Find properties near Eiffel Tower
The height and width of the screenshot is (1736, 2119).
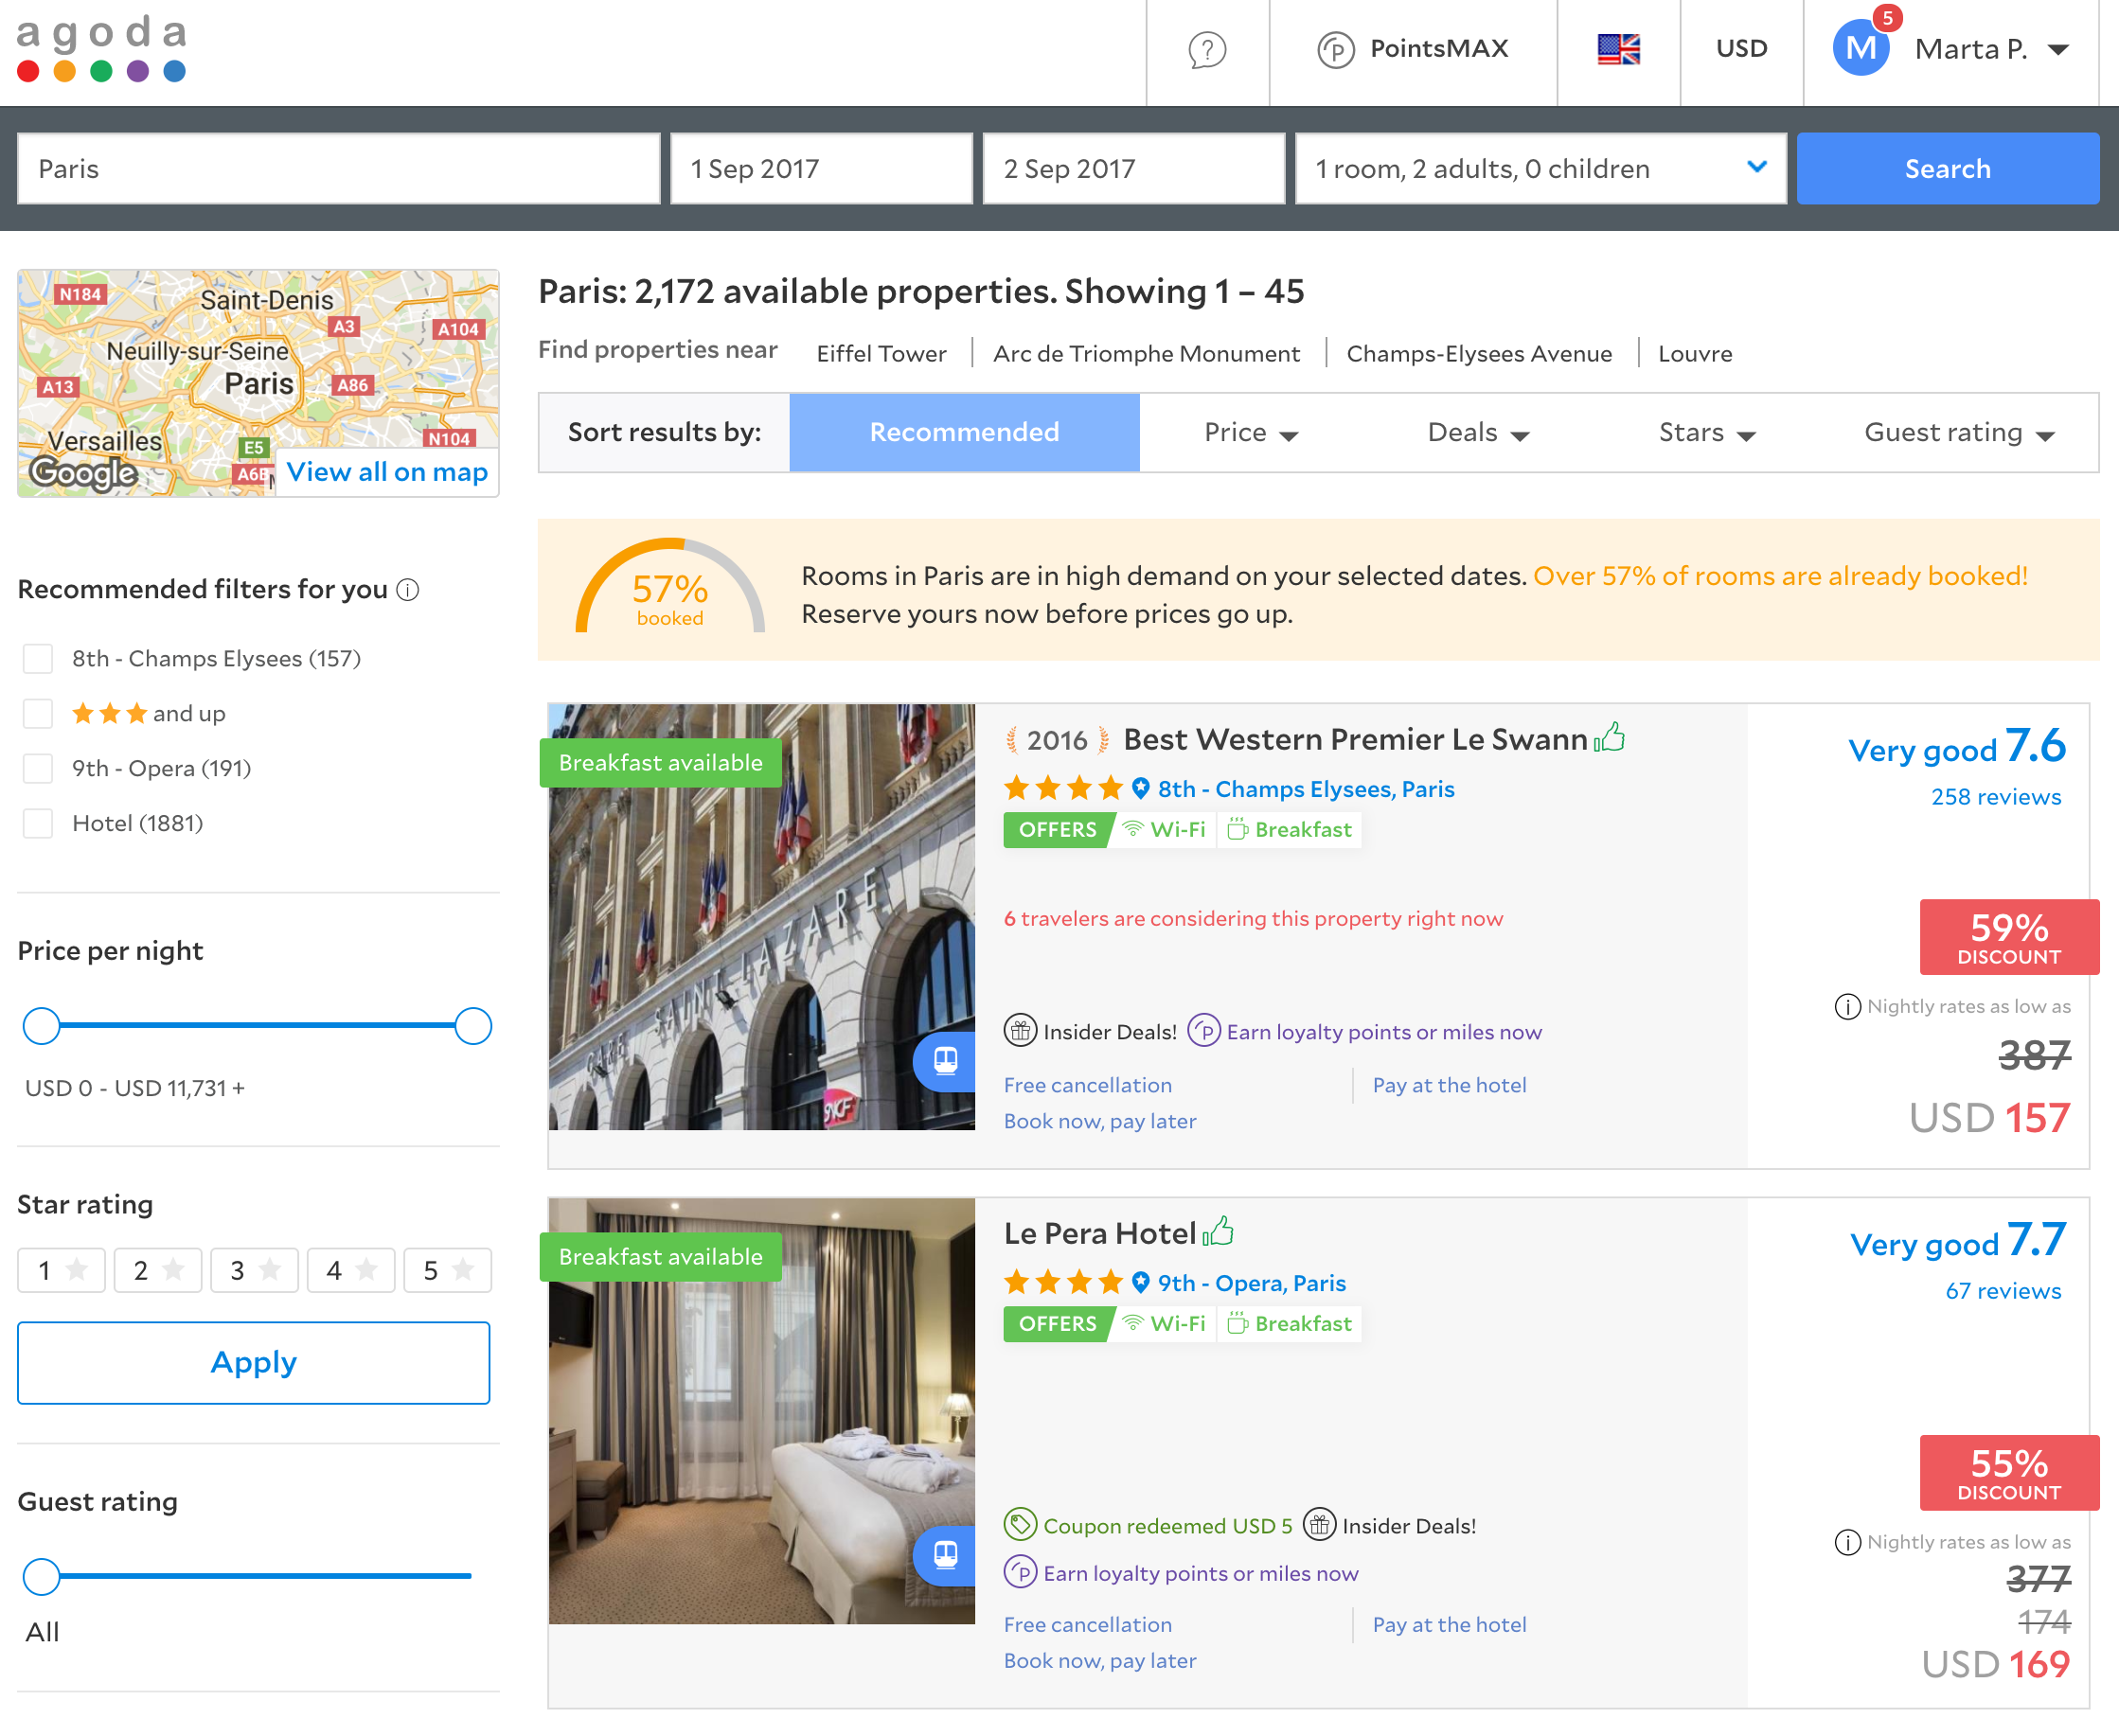(881, 353)
